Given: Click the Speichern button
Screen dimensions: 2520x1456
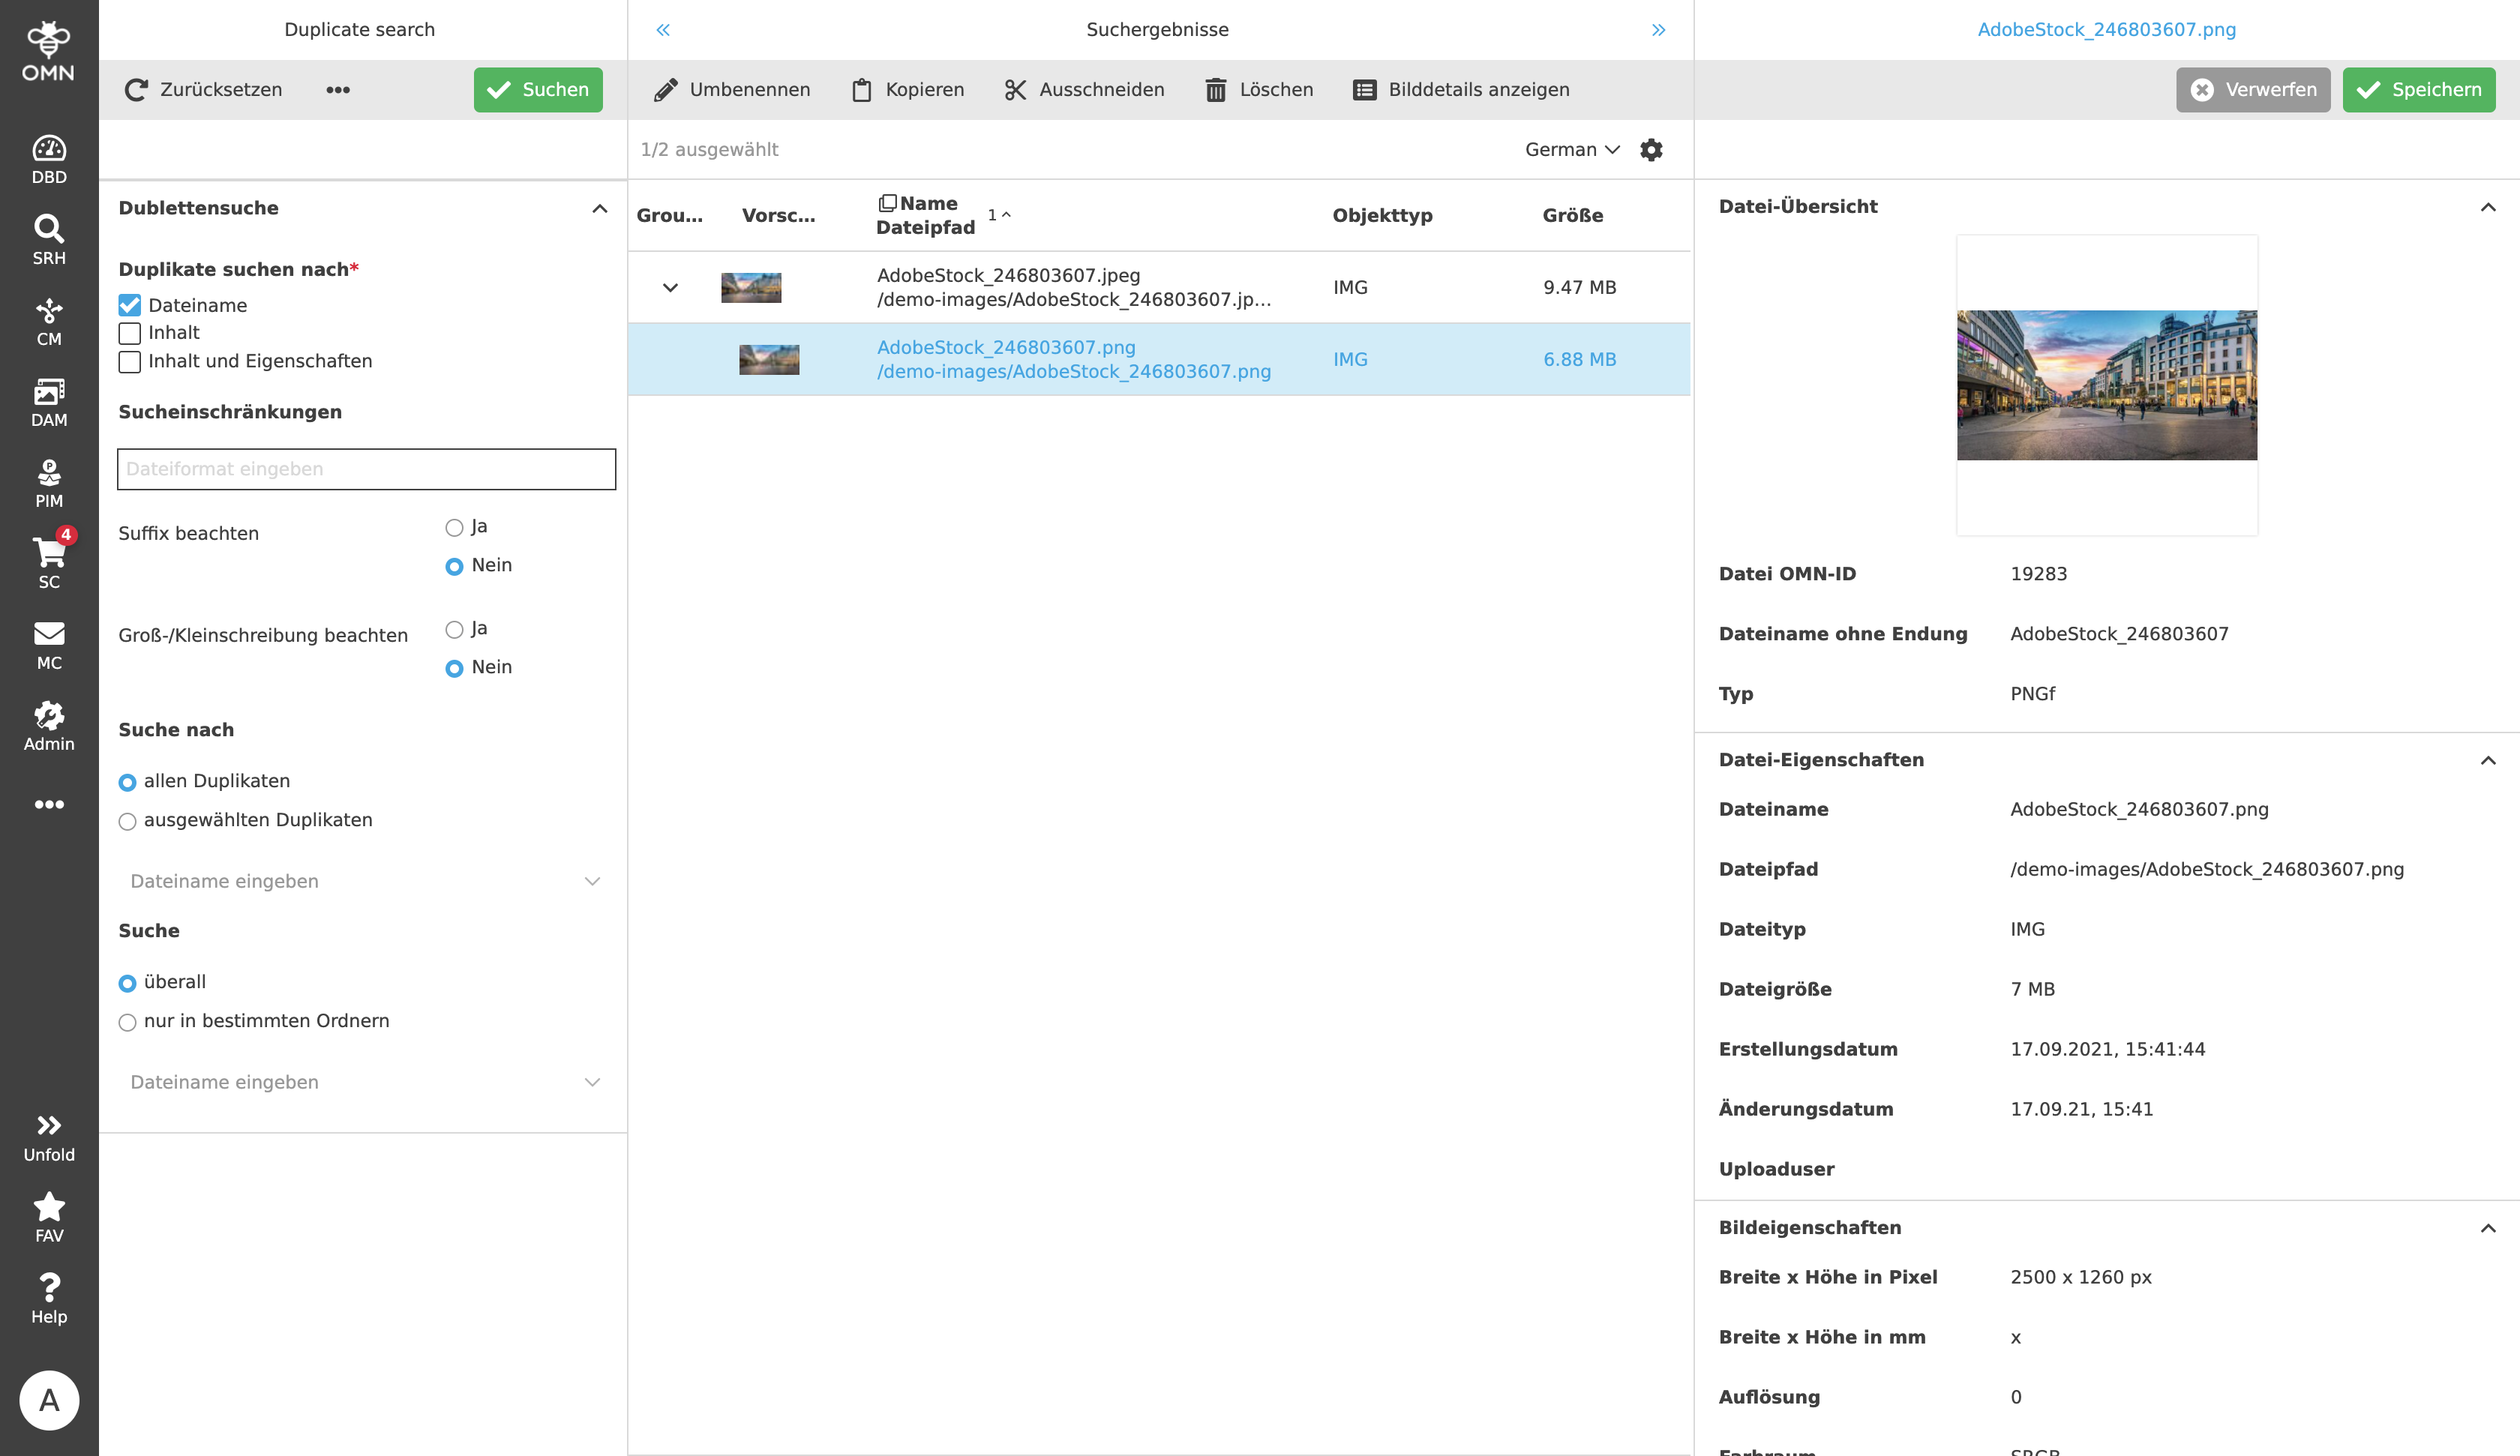Looking at the screenshot, I should tap(2418, 89).
